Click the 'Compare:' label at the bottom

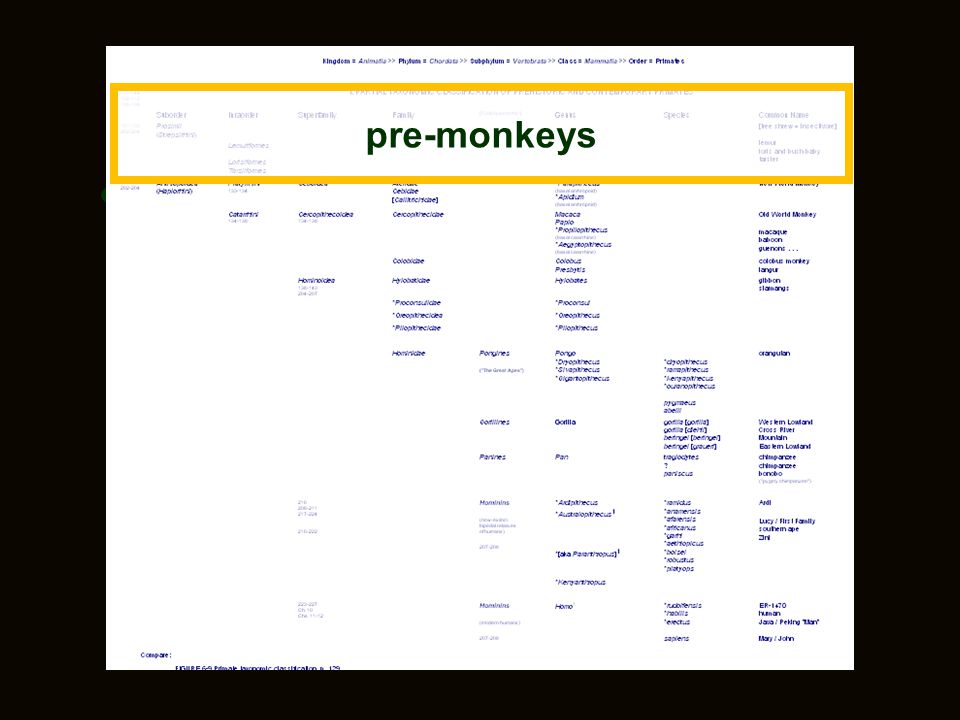tap(156, 655)
